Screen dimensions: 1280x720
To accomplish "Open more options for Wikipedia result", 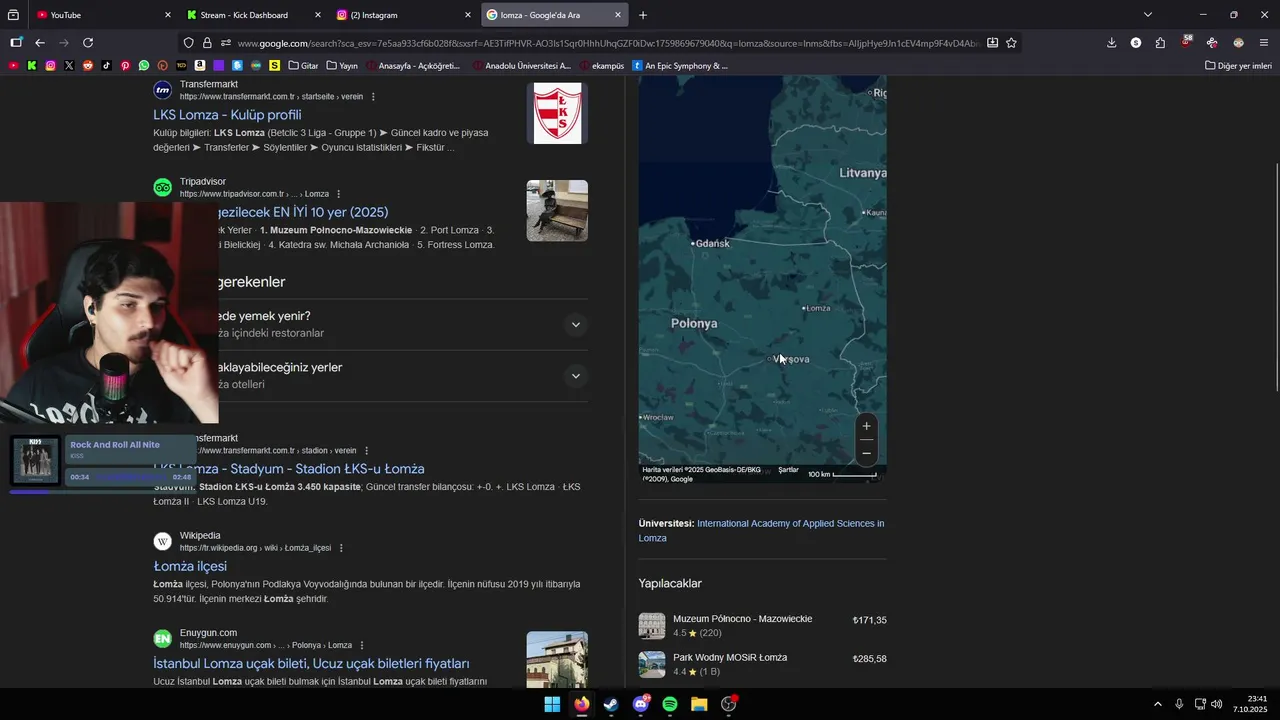I will pyautogui.click(x=341, y=548).
